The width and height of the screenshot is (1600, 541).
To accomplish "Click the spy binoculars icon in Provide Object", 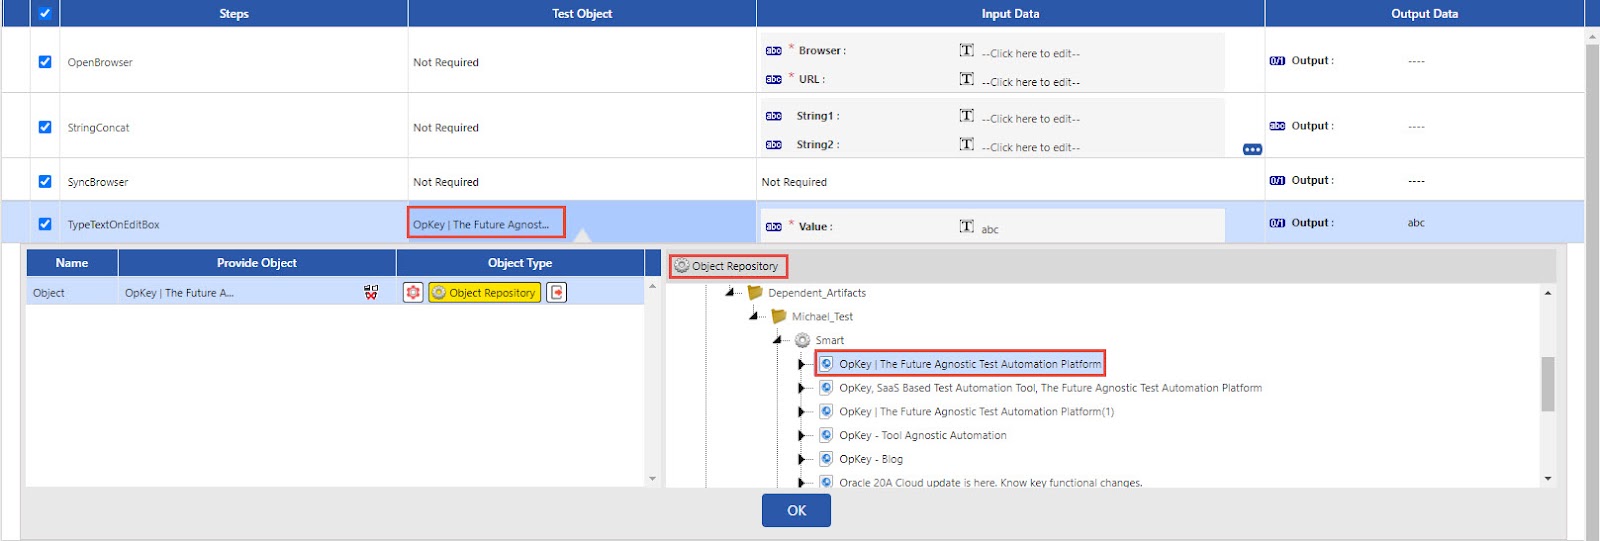I will click(371, 292).
